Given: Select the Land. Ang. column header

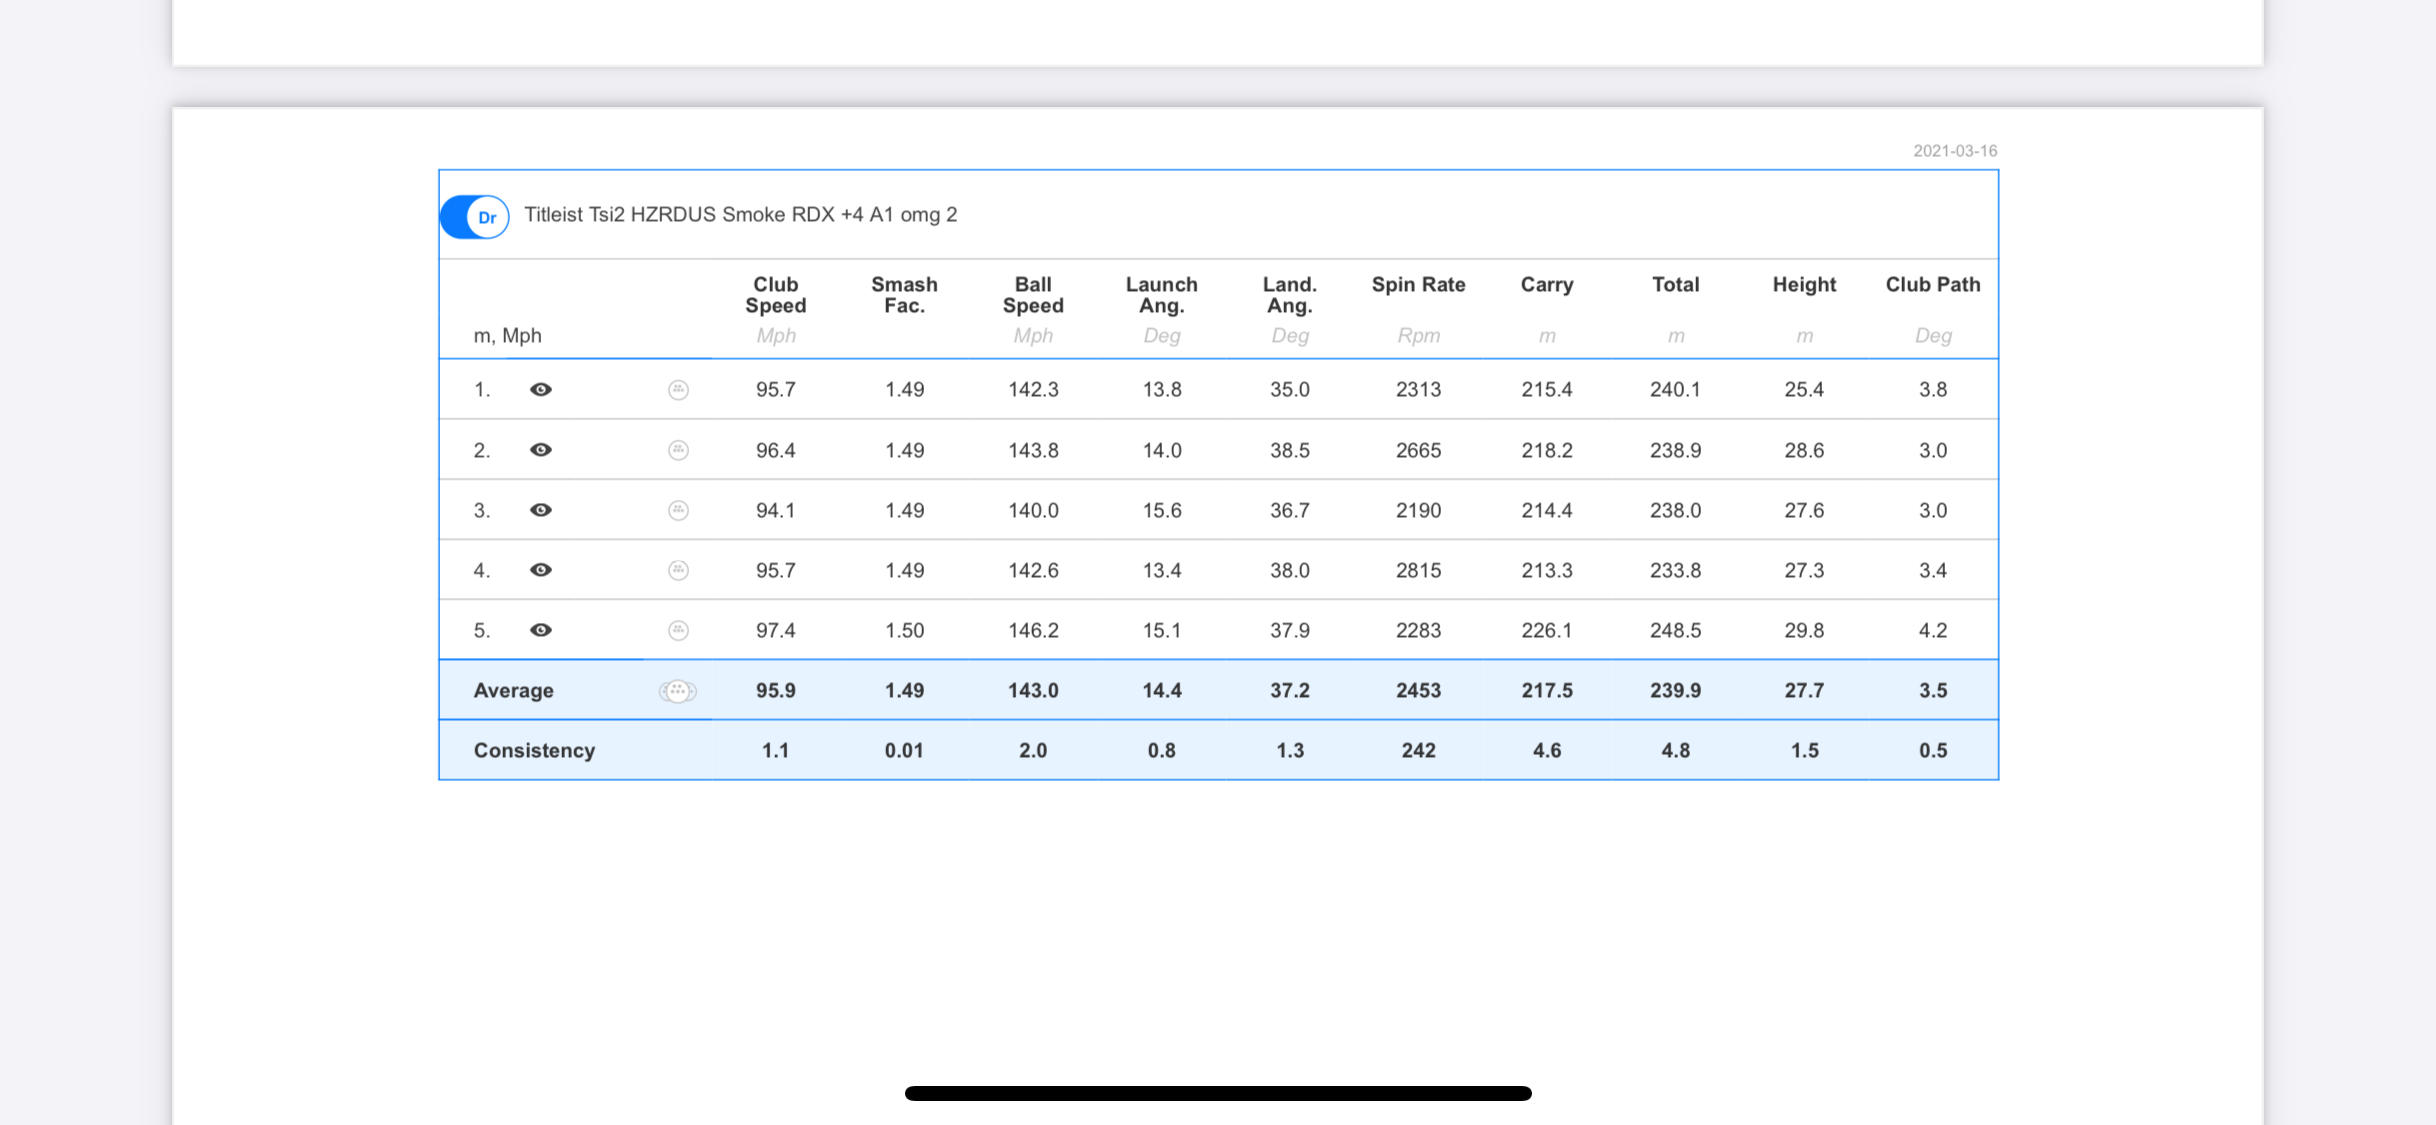Looking at the screenshot, I should [x=1289, y=295].
